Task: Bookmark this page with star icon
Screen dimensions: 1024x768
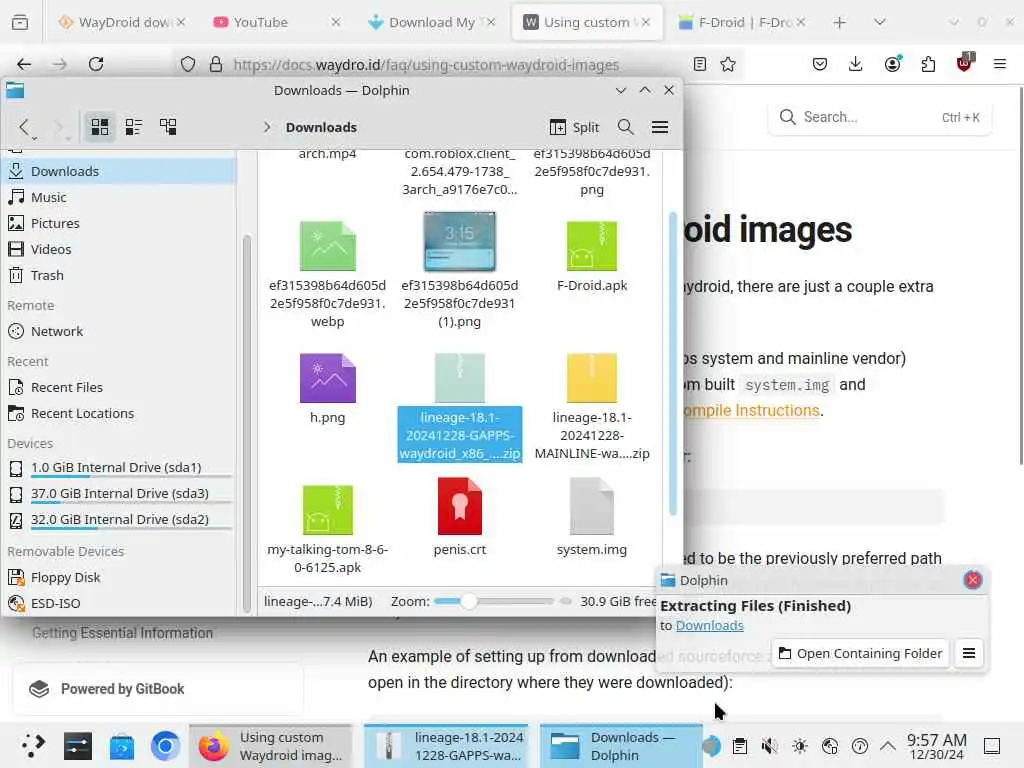Action: 728,64
